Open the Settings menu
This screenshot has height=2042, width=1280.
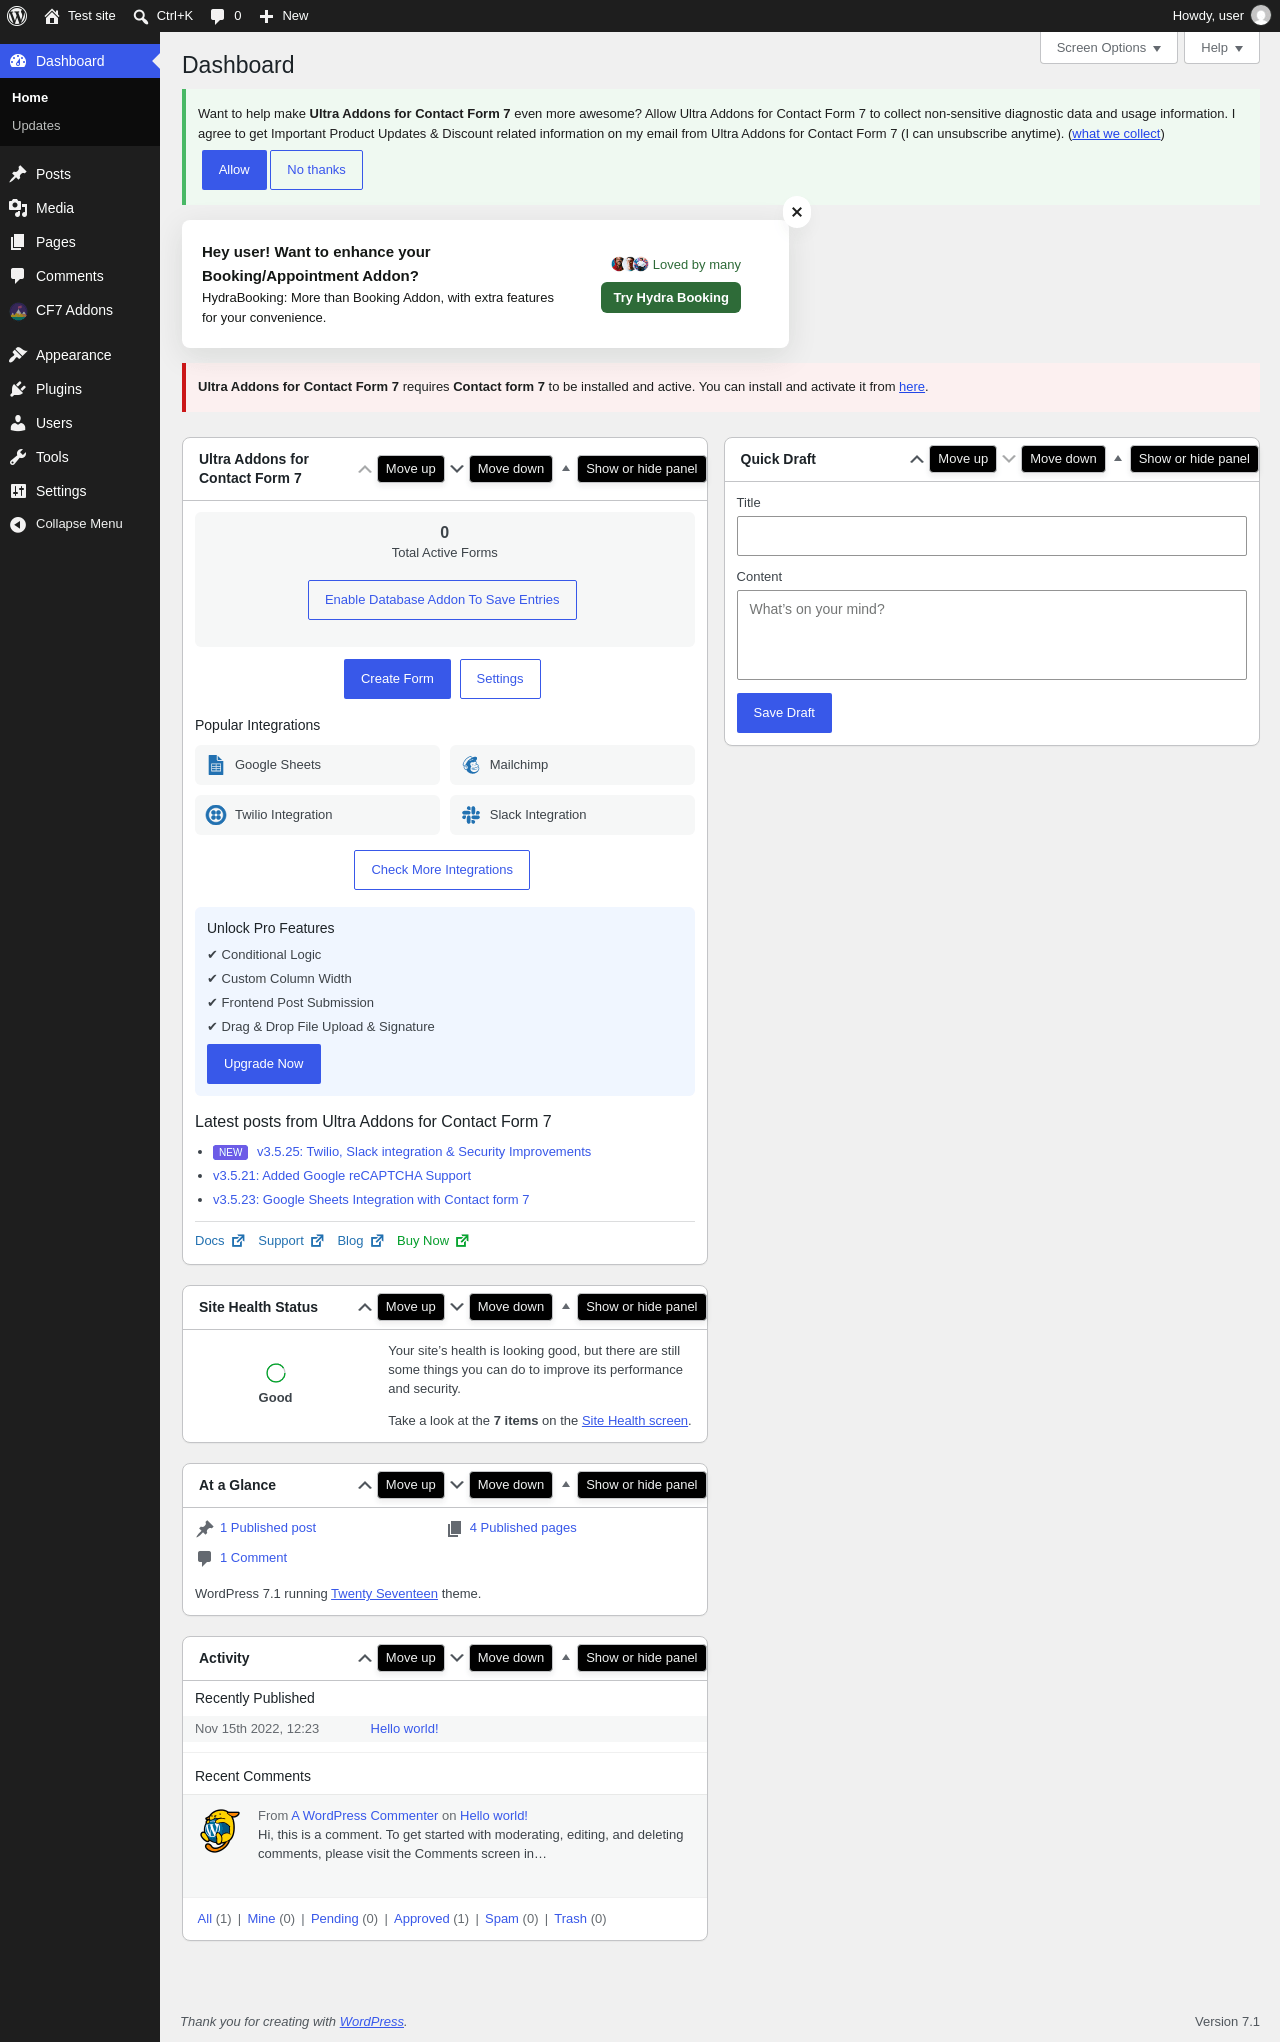click(x=80, y=491)
